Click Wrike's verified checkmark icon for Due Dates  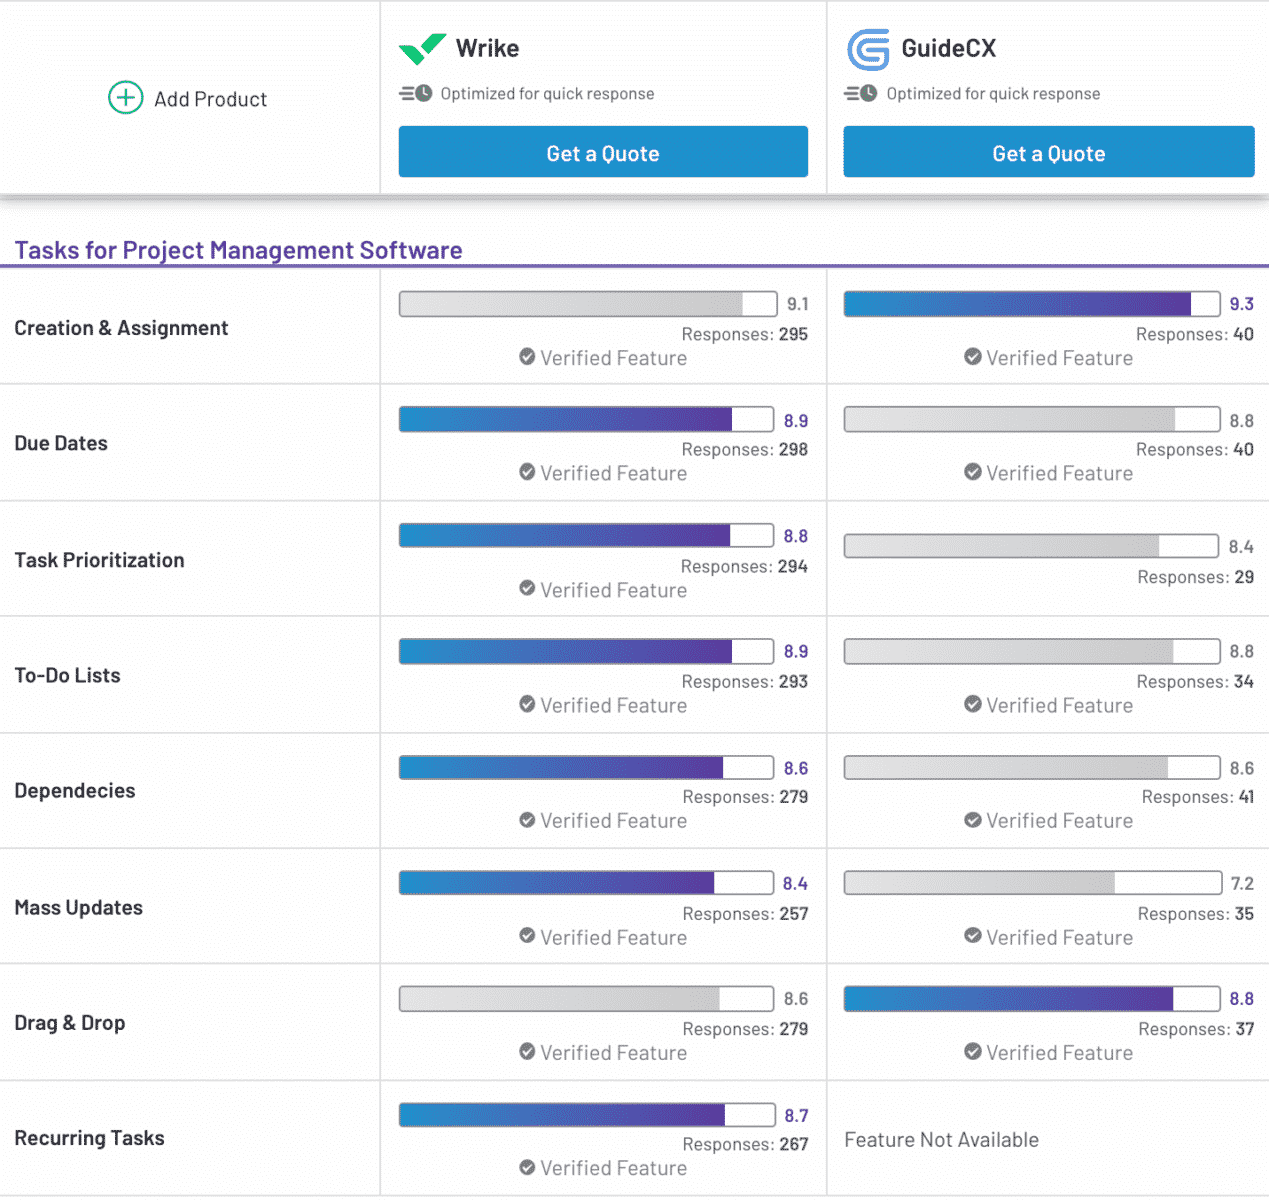coord(527,472)
